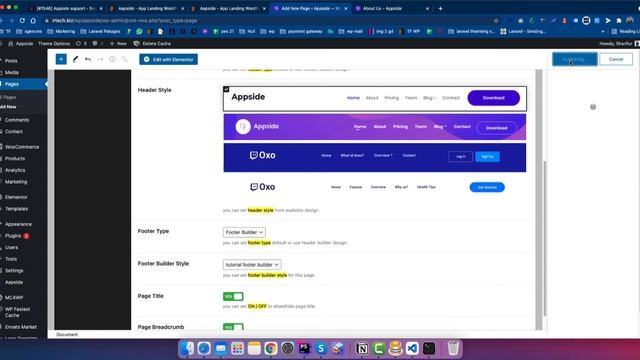Screen dimensions: 640x360
Task: Open Mail from the Dock
Action: tap(220, 349)
